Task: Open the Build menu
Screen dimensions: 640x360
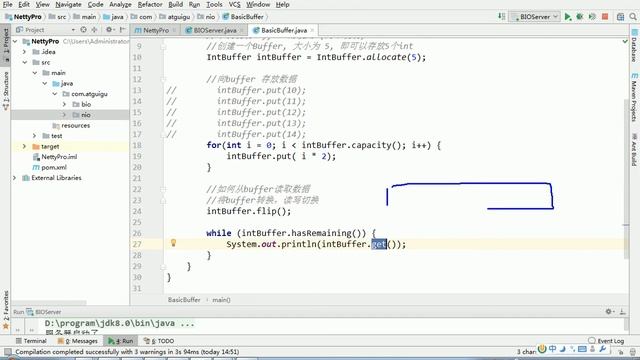Action: (x=176, y=4)
